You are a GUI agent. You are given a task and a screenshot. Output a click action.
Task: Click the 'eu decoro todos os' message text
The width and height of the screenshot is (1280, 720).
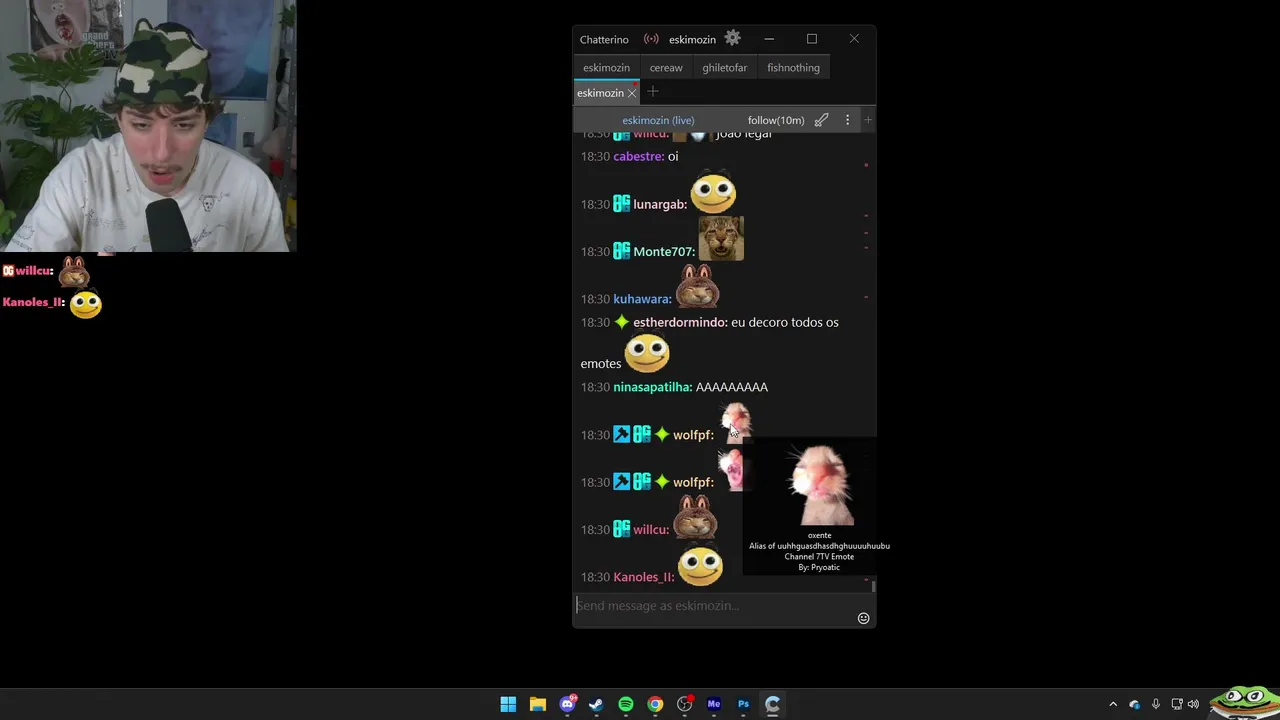coord(785,322)
